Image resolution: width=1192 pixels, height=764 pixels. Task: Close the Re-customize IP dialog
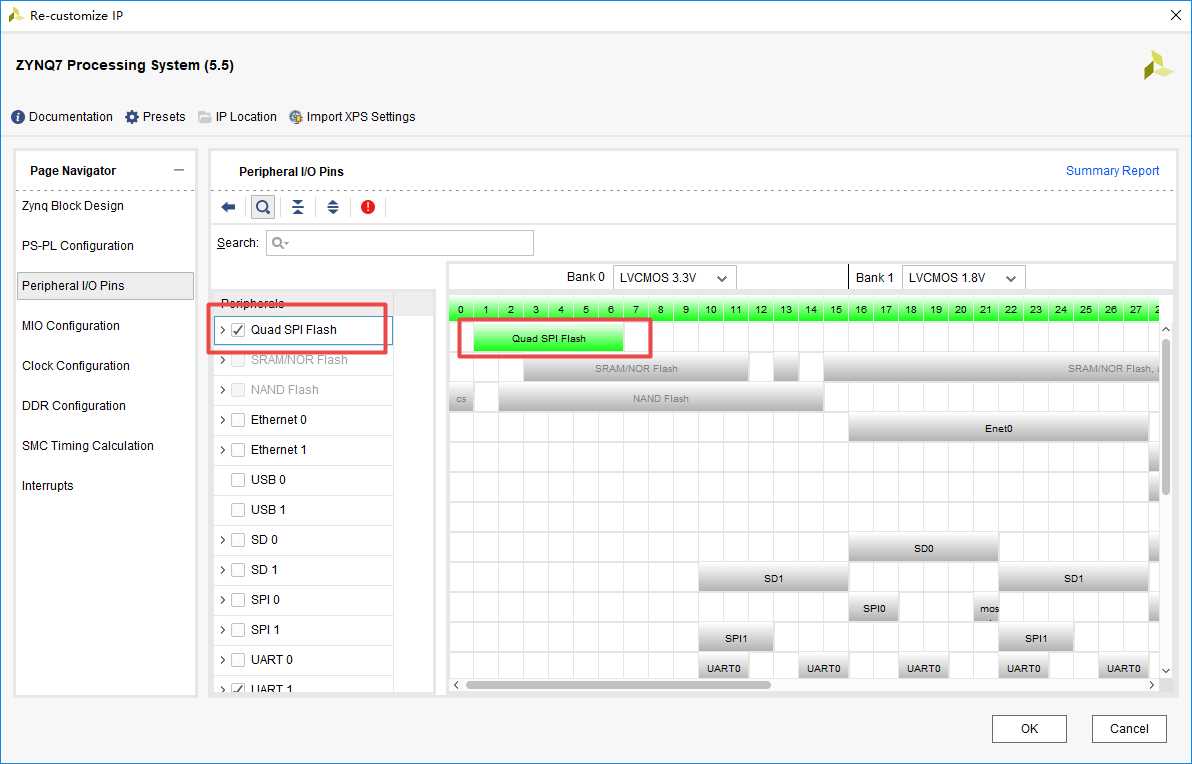click(1175, 15)
